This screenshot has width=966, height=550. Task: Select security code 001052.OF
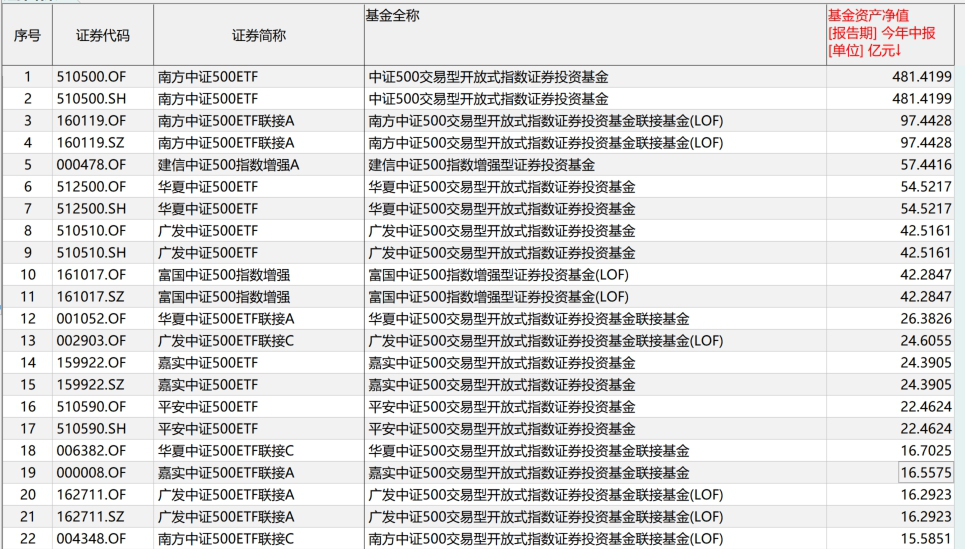click(x=91, y=319)
